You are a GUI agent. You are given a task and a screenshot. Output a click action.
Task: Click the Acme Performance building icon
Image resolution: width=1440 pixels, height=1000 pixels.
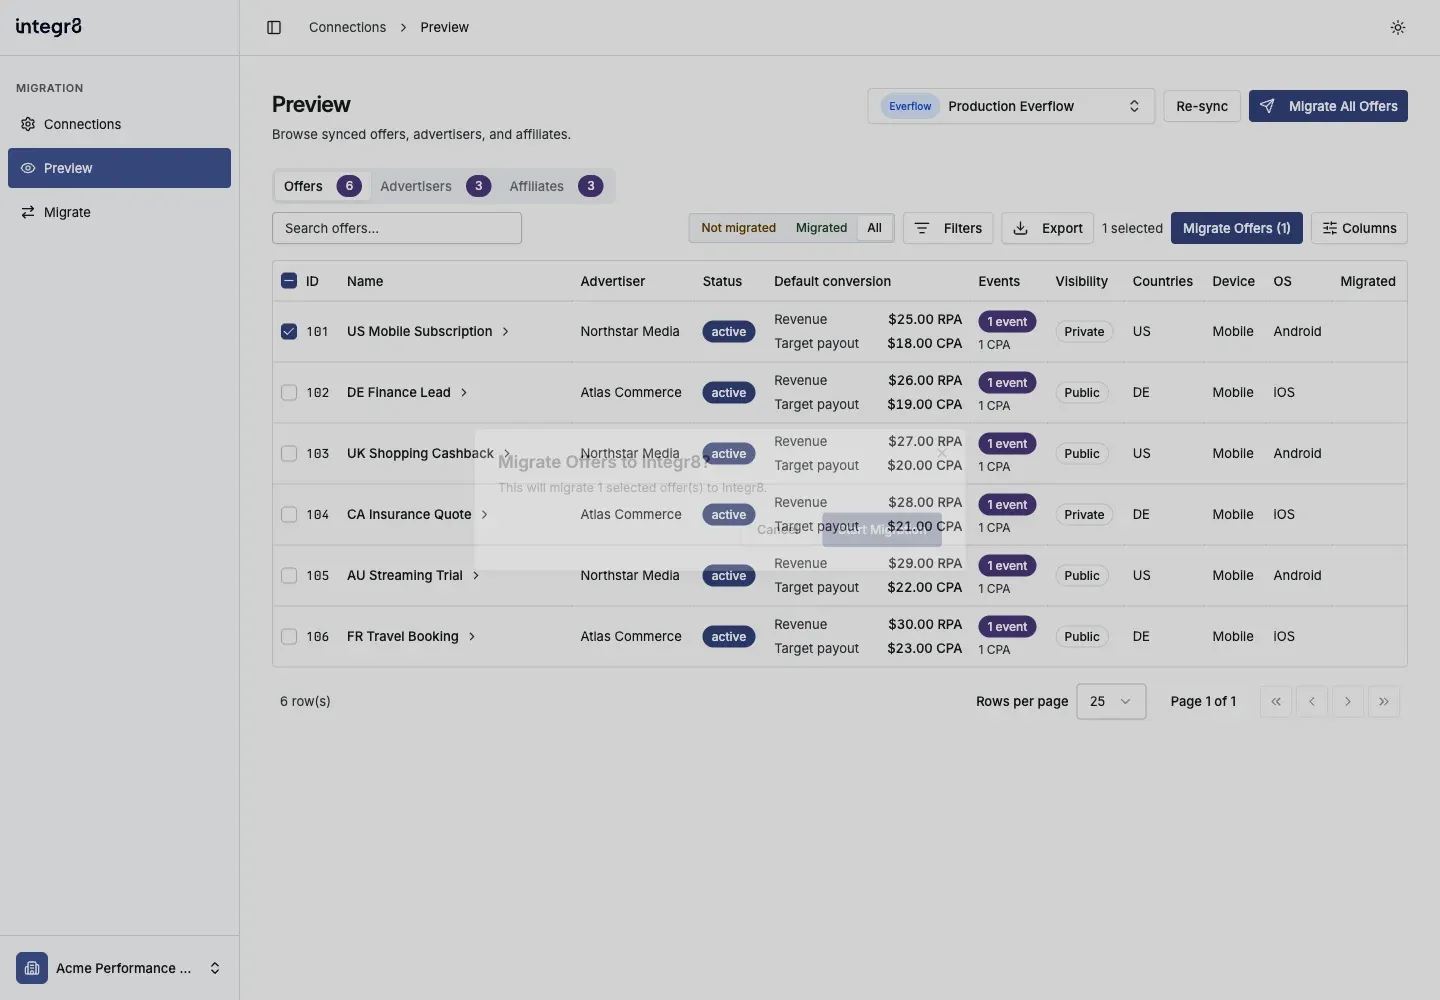(32, 968)
